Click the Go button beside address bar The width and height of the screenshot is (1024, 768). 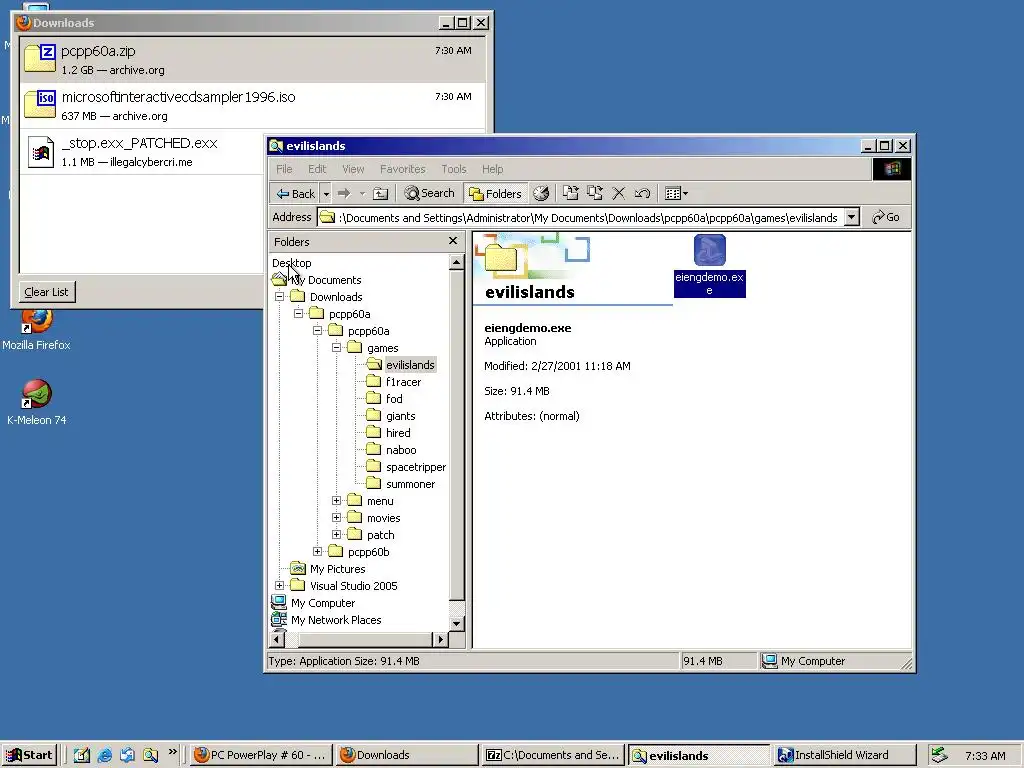pyautogui.click(x=886, y=217)
